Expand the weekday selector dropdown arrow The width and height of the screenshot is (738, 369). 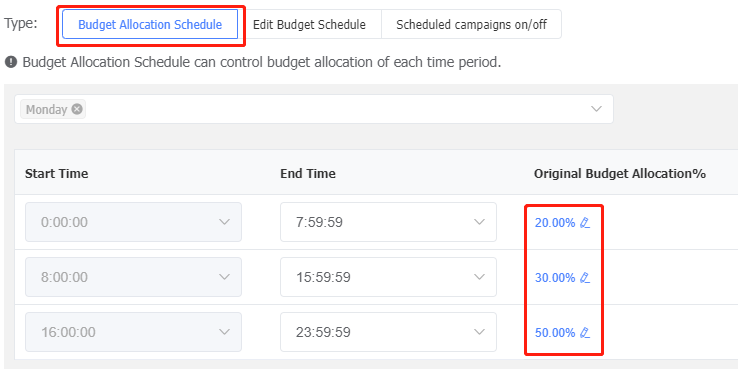click(x=596, y=109)
